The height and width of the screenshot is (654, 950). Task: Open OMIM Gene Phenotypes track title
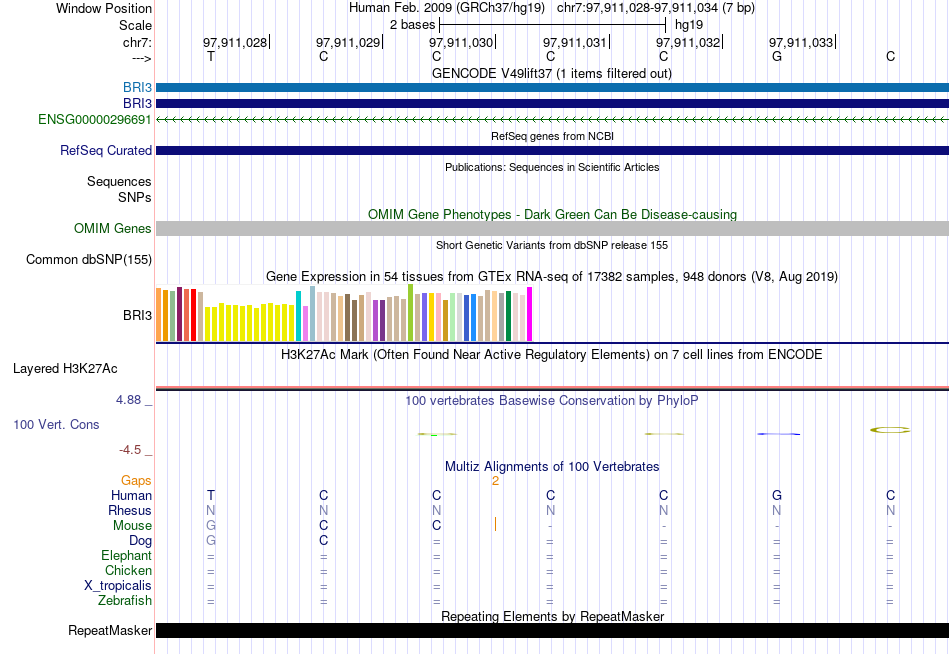pos(552,214)
